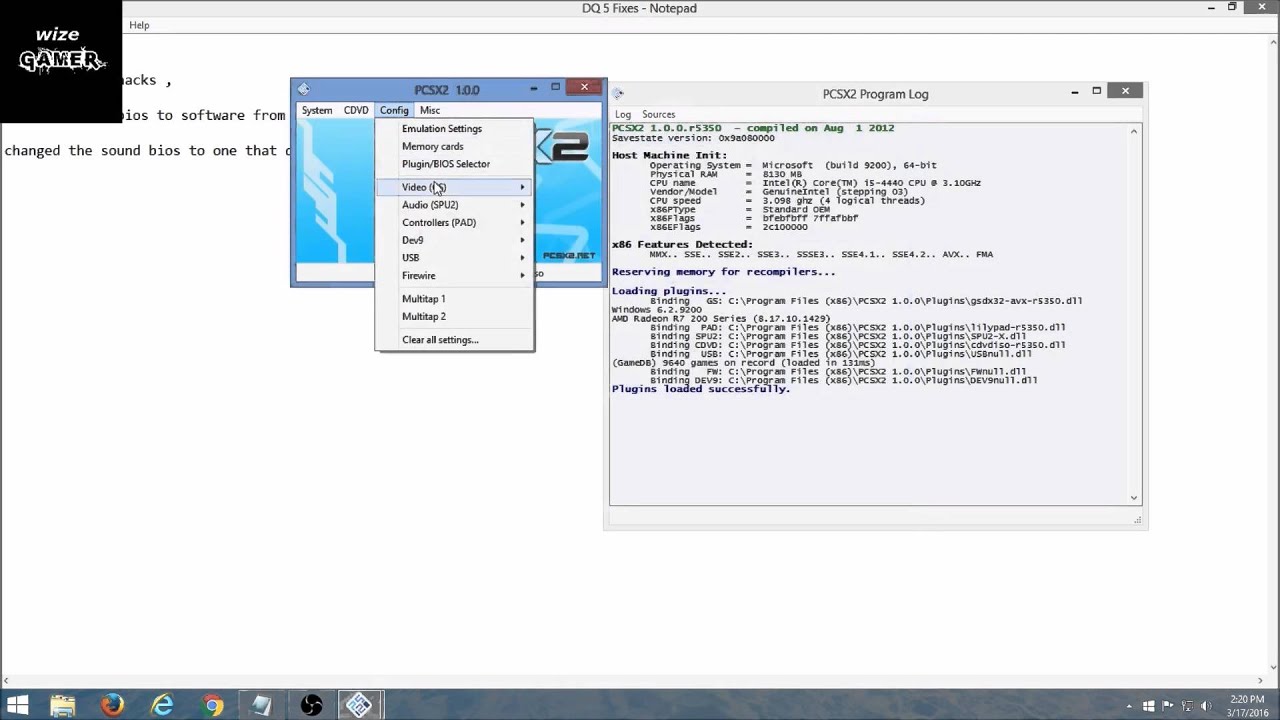Launch Internet Explorer from the taskbar
Image resolution: width=1280 pixels, height=720 pixels.
tap(162, 705)
